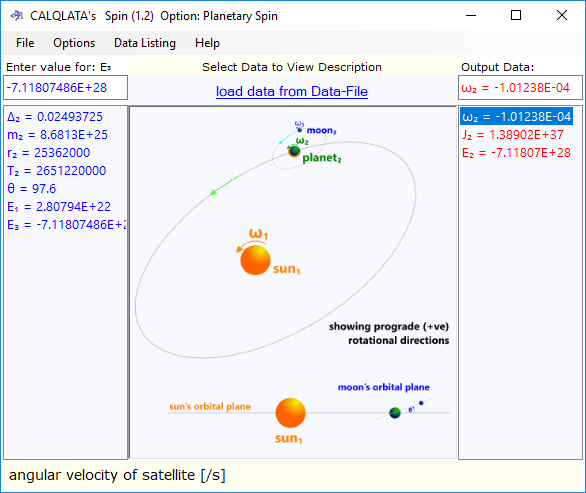Select the Δ₂ = 0.02493725 input row
This screenshot has width=586, height=493.
pyautogui.click(x=55, y=117)
